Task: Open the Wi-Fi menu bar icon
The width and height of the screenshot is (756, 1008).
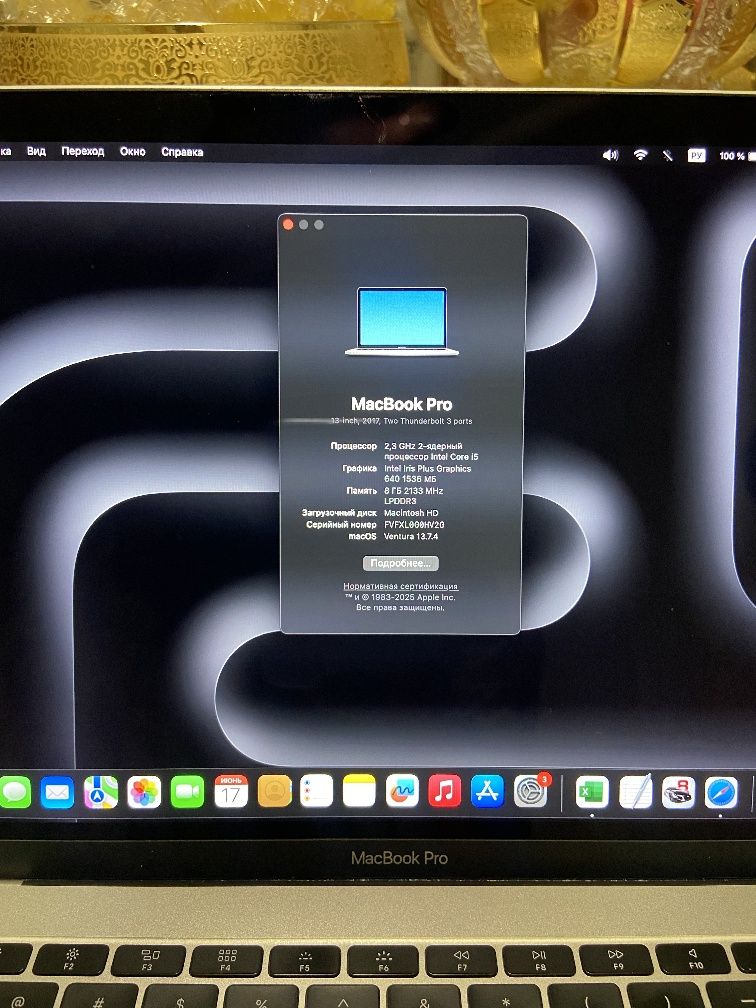Action: (x=640, y=155)
